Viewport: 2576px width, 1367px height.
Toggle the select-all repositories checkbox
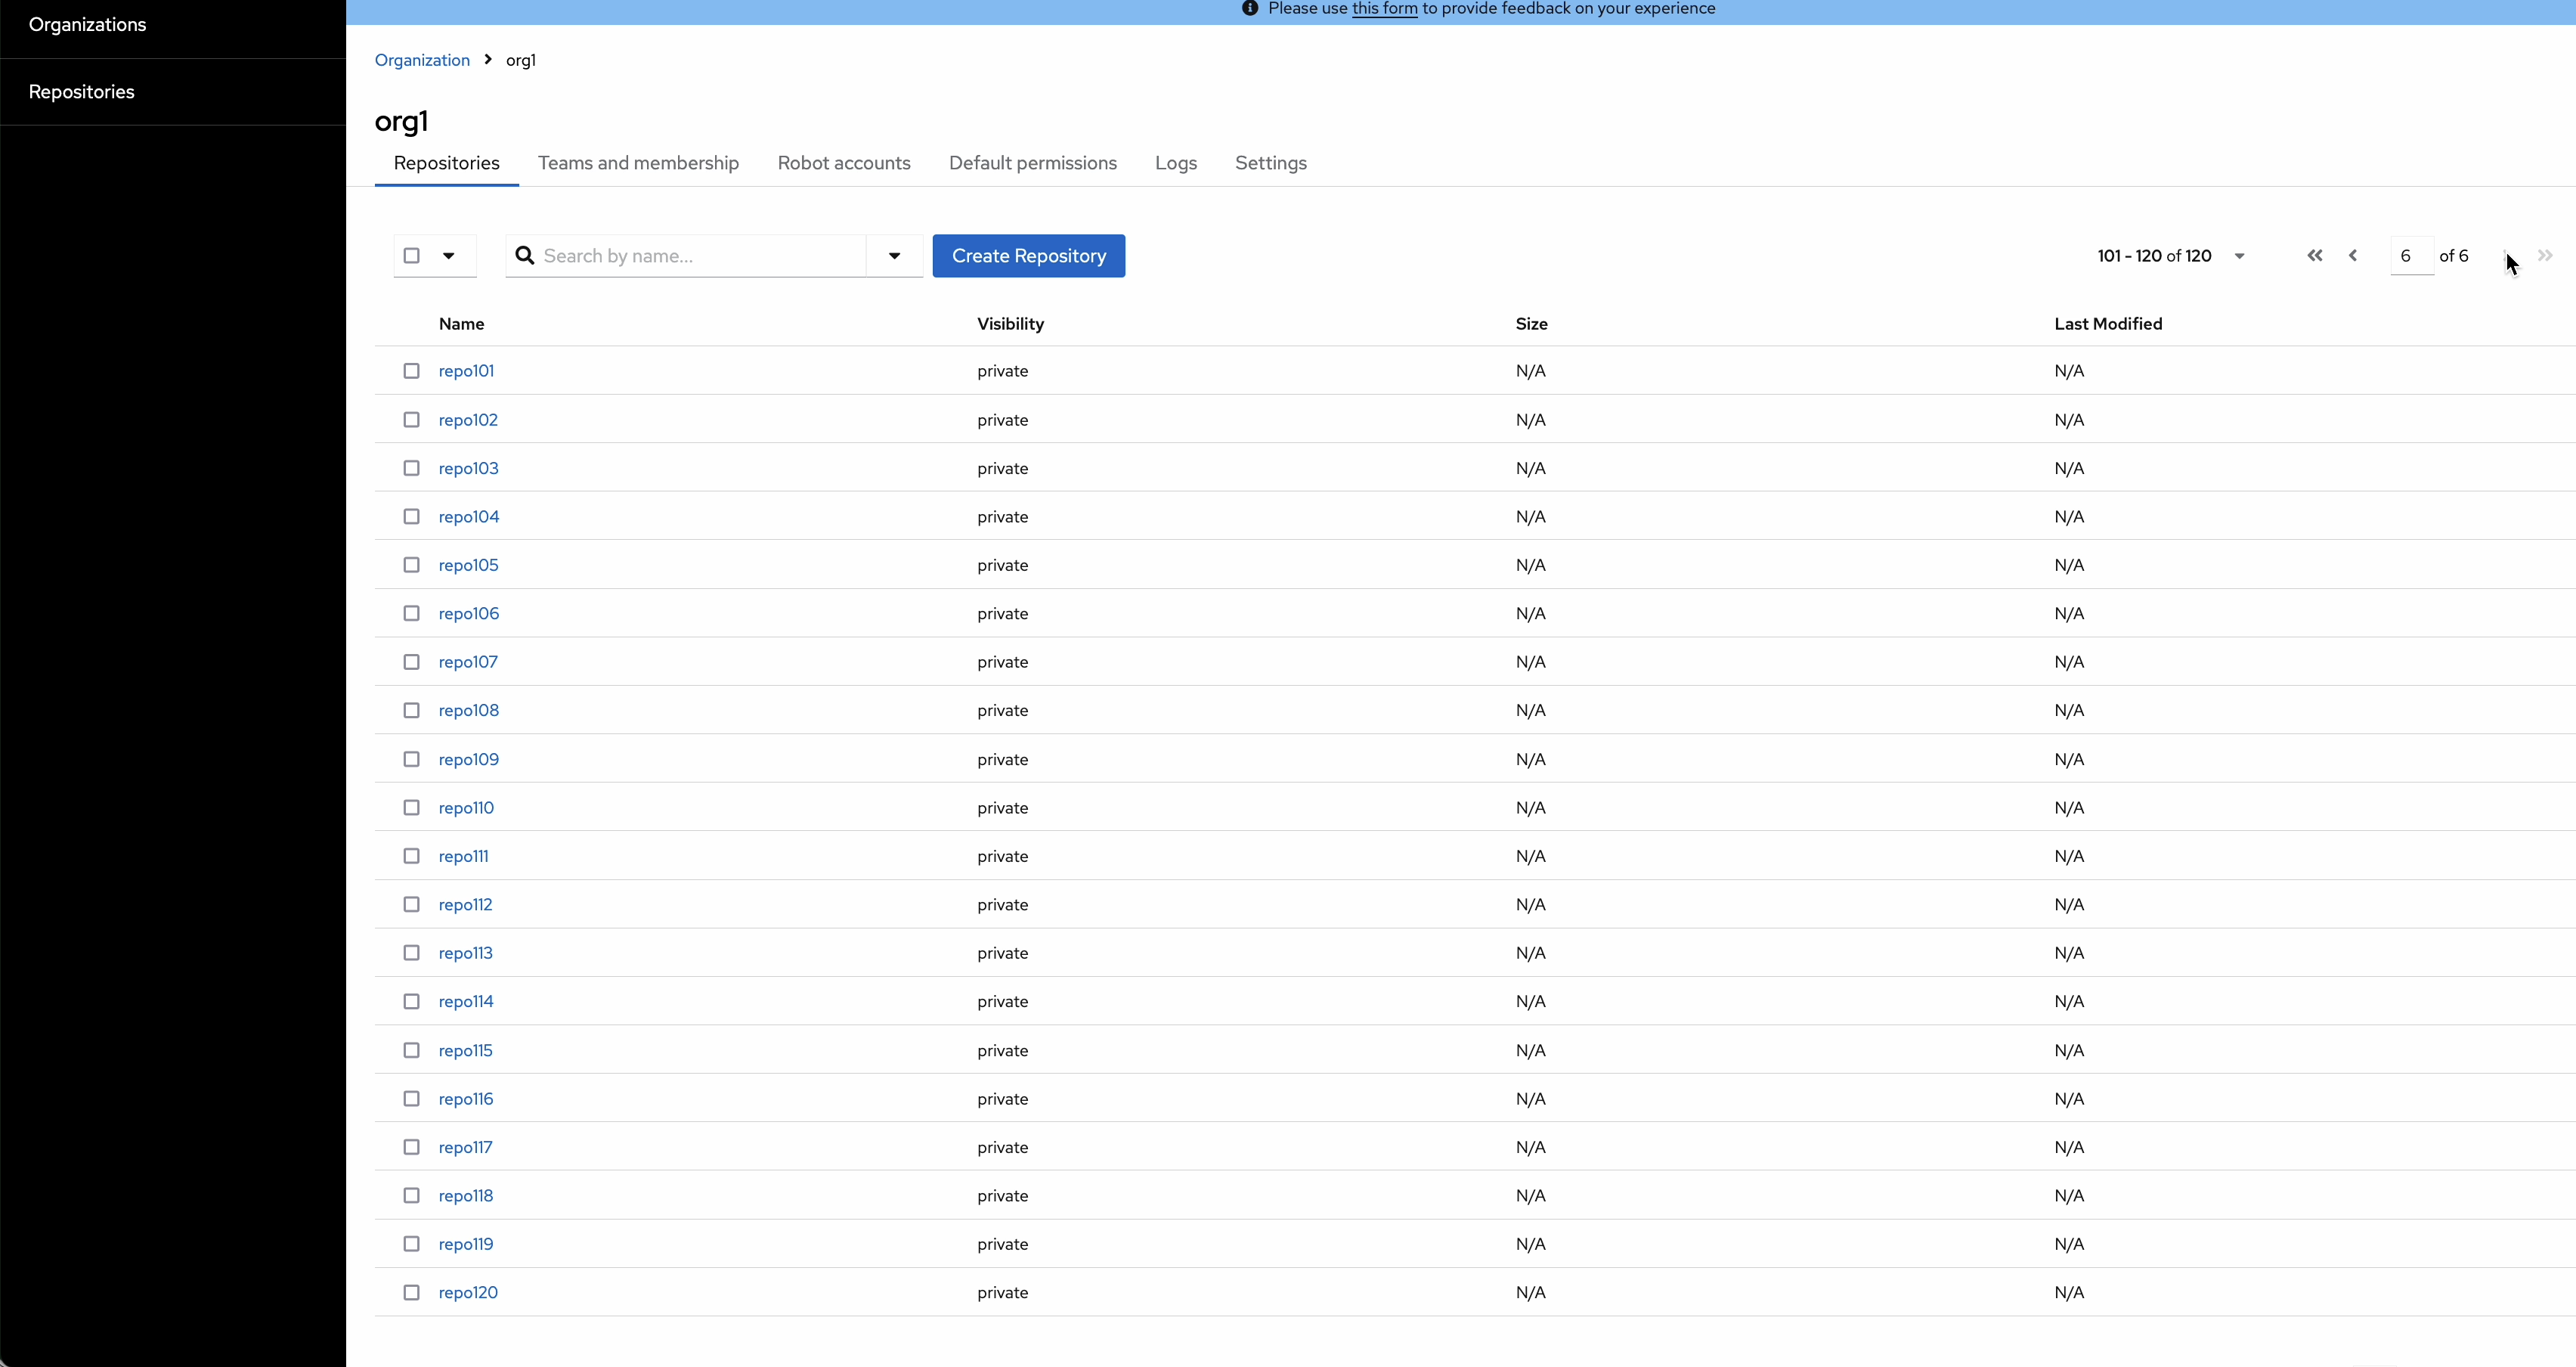coord(411,256)
